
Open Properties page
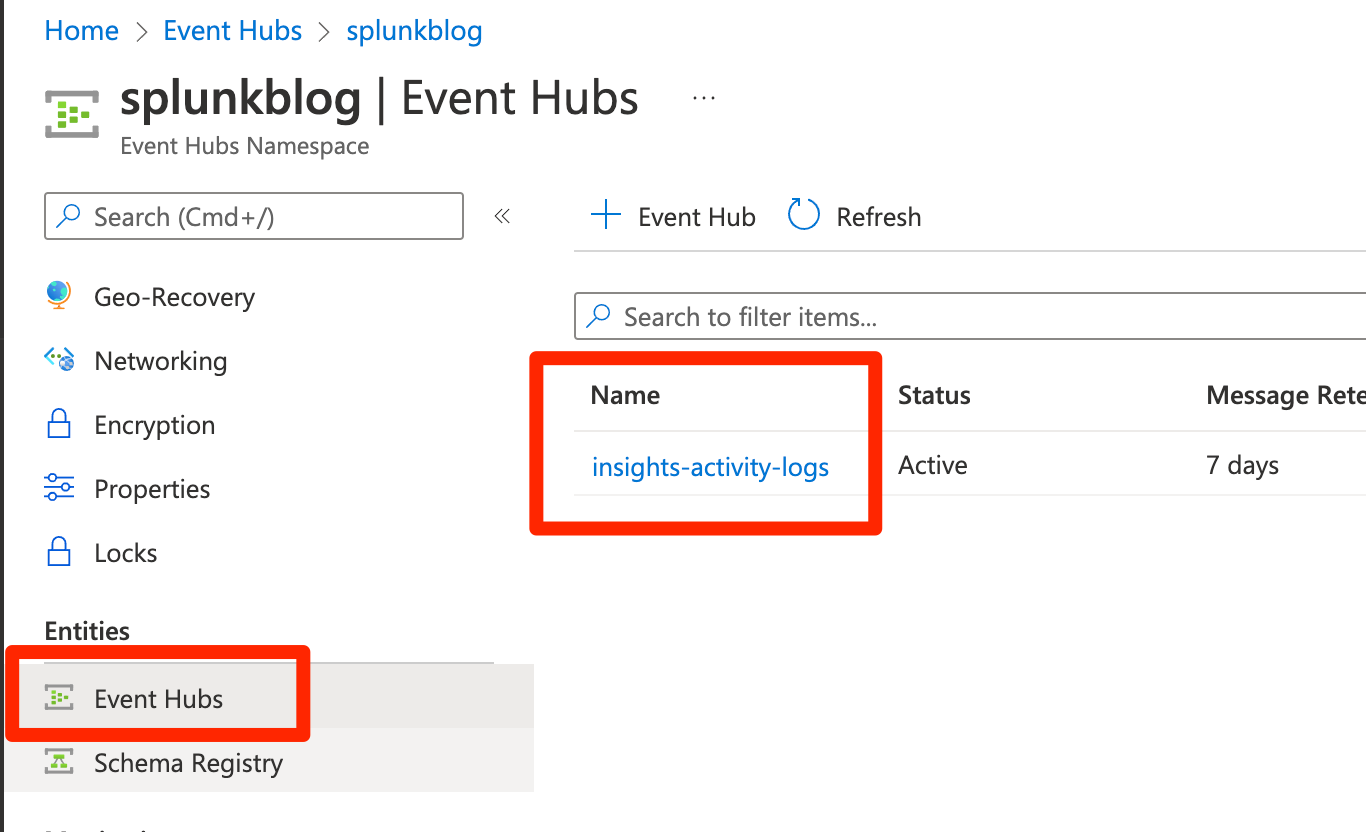(x=152, y=489)
